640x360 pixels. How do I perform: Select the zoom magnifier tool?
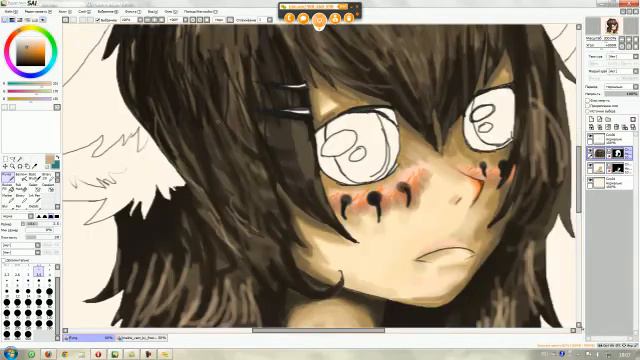coord(13,166)
